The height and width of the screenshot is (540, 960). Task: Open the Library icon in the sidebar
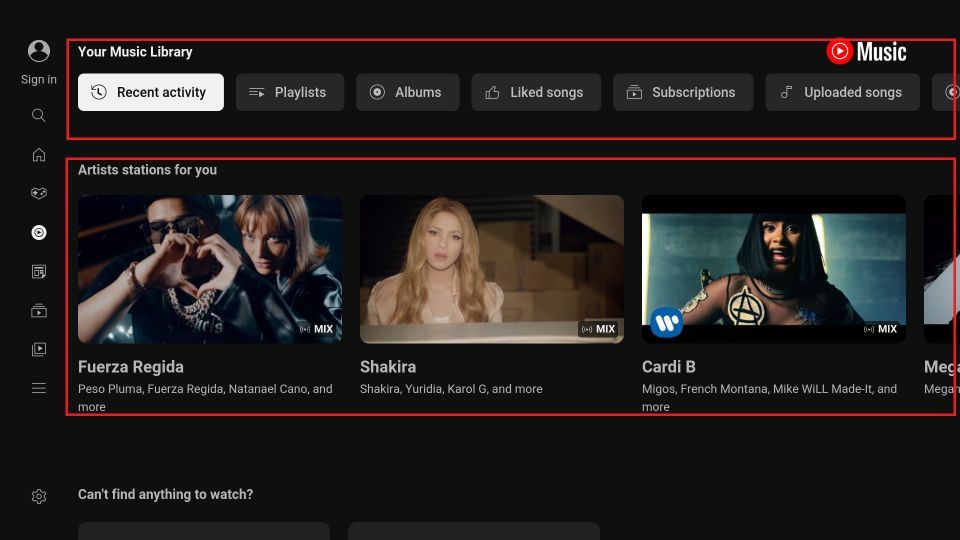[x=39, y=349]
